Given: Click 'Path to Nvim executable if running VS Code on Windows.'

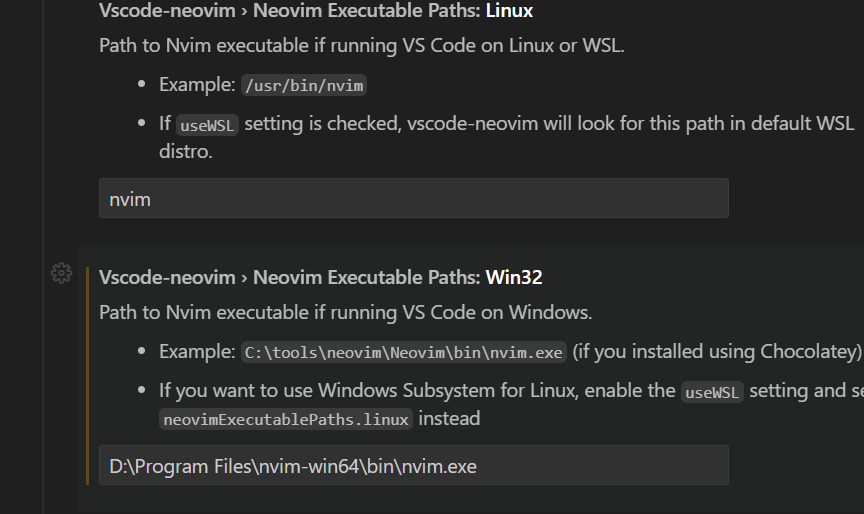Looking at the screenshot, I should click(x=345, y=312).
